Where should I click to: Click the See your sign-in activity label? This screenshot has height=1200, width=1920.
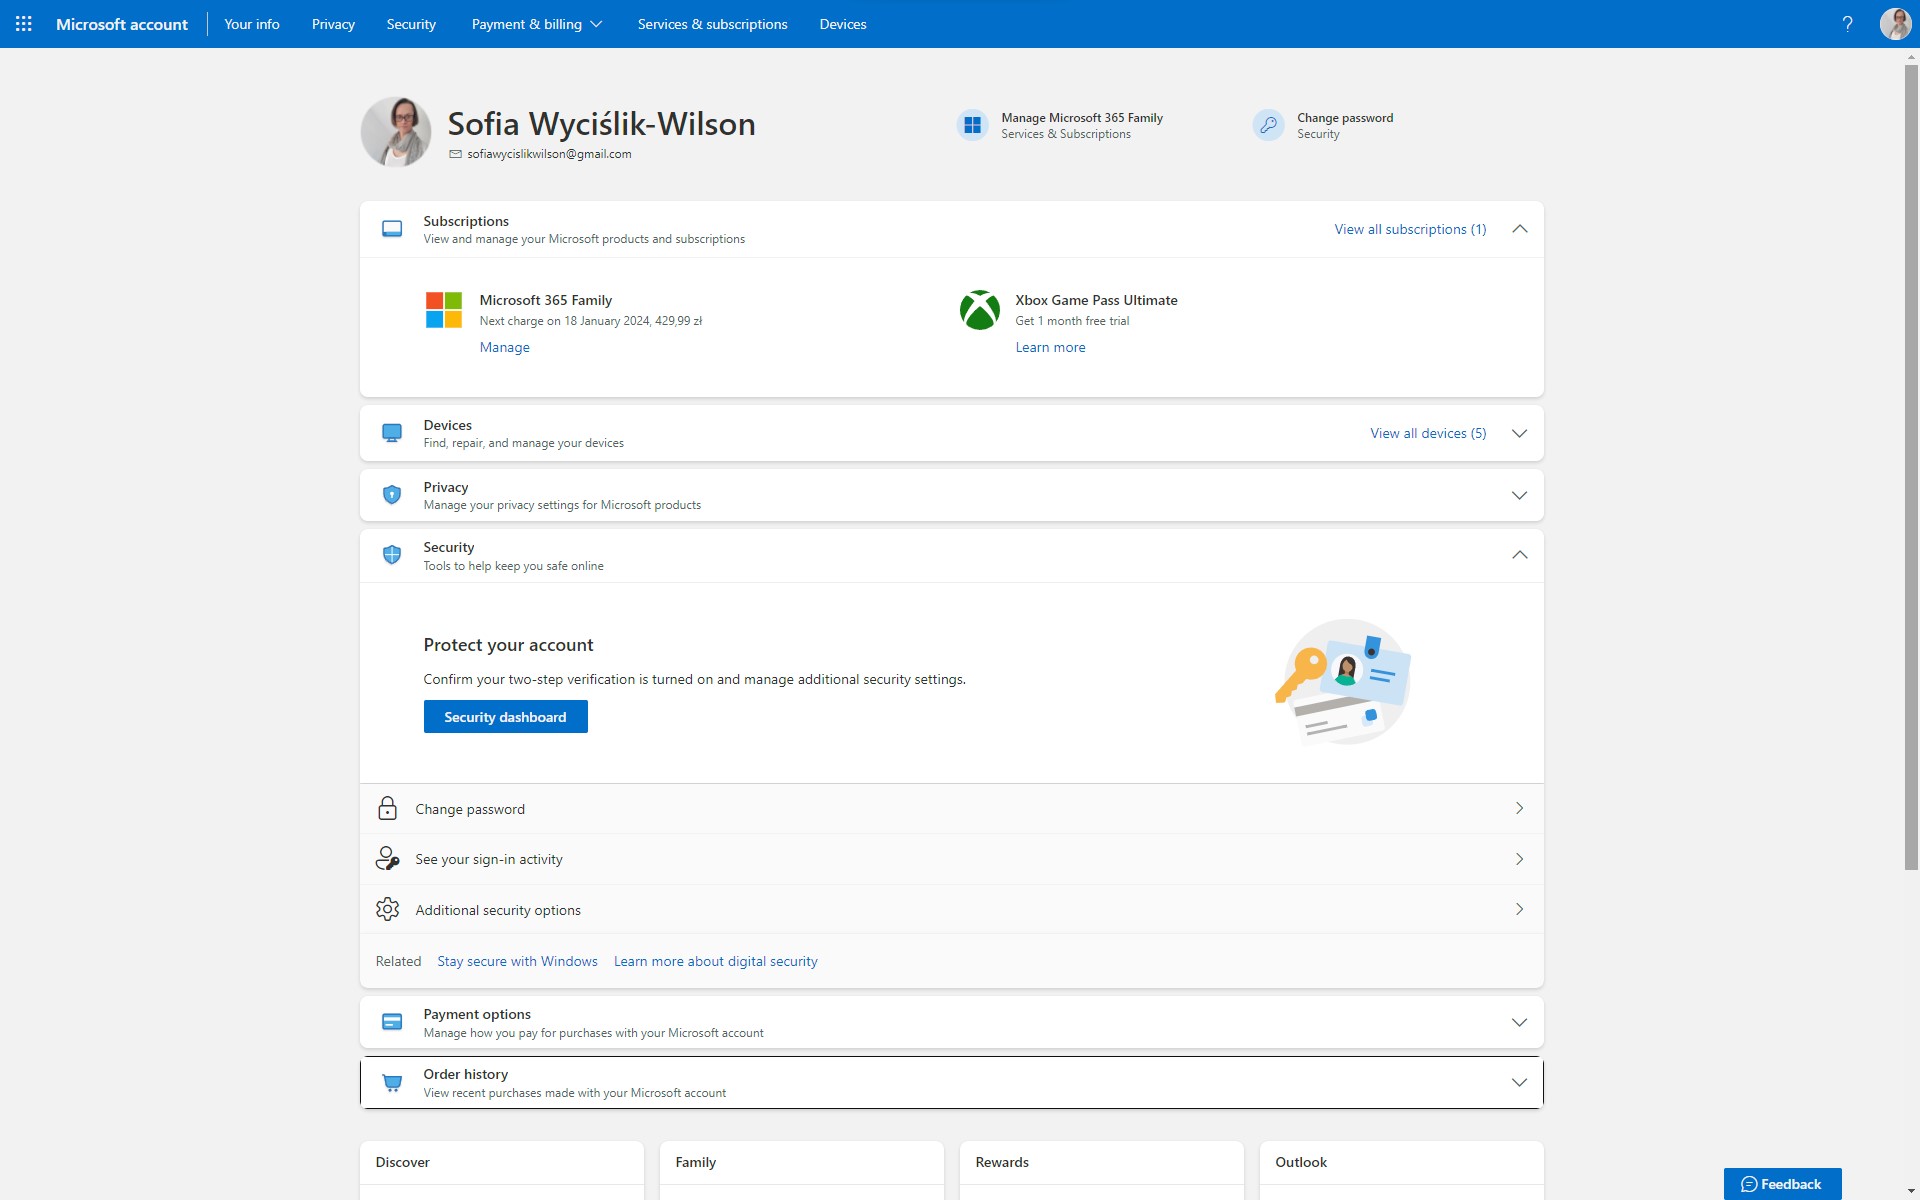(x=489, y=859)
